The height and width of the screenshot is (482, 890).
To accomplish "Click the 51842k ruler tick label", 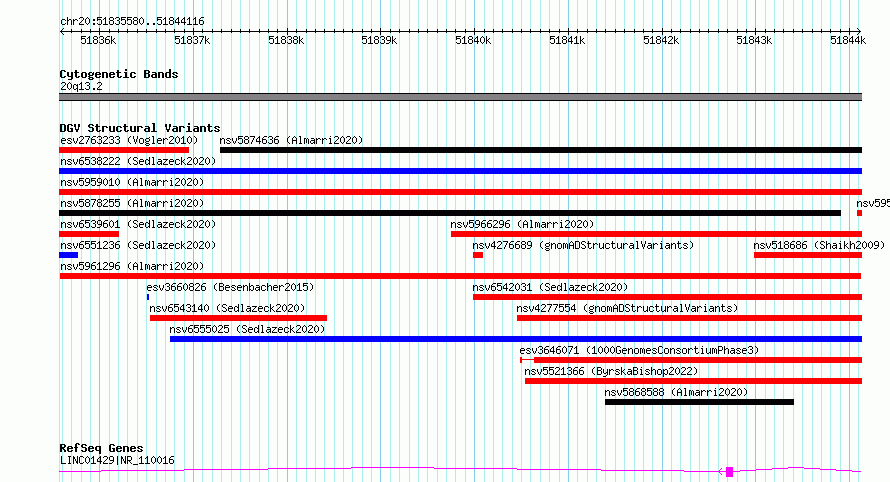I will pyautogui.click(x=661, y=40).
